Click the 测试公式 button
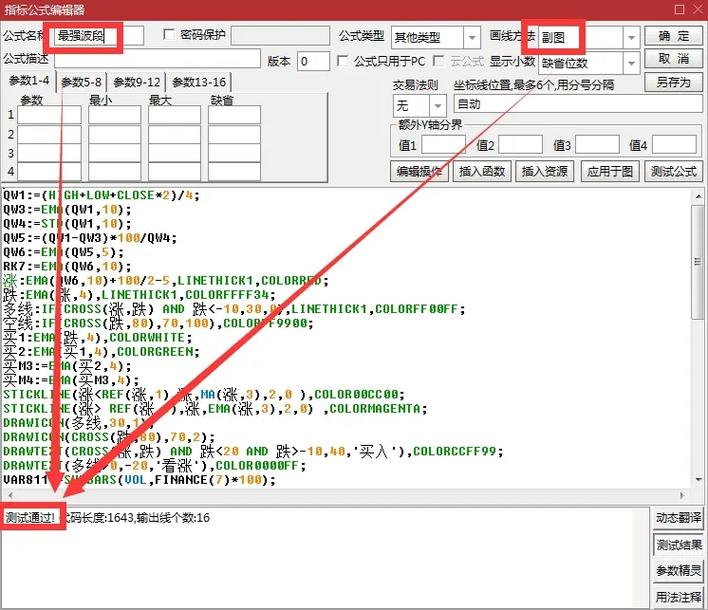Image resolution: width=708 pixels, height=610 pixels. click(x=674, y=171)
